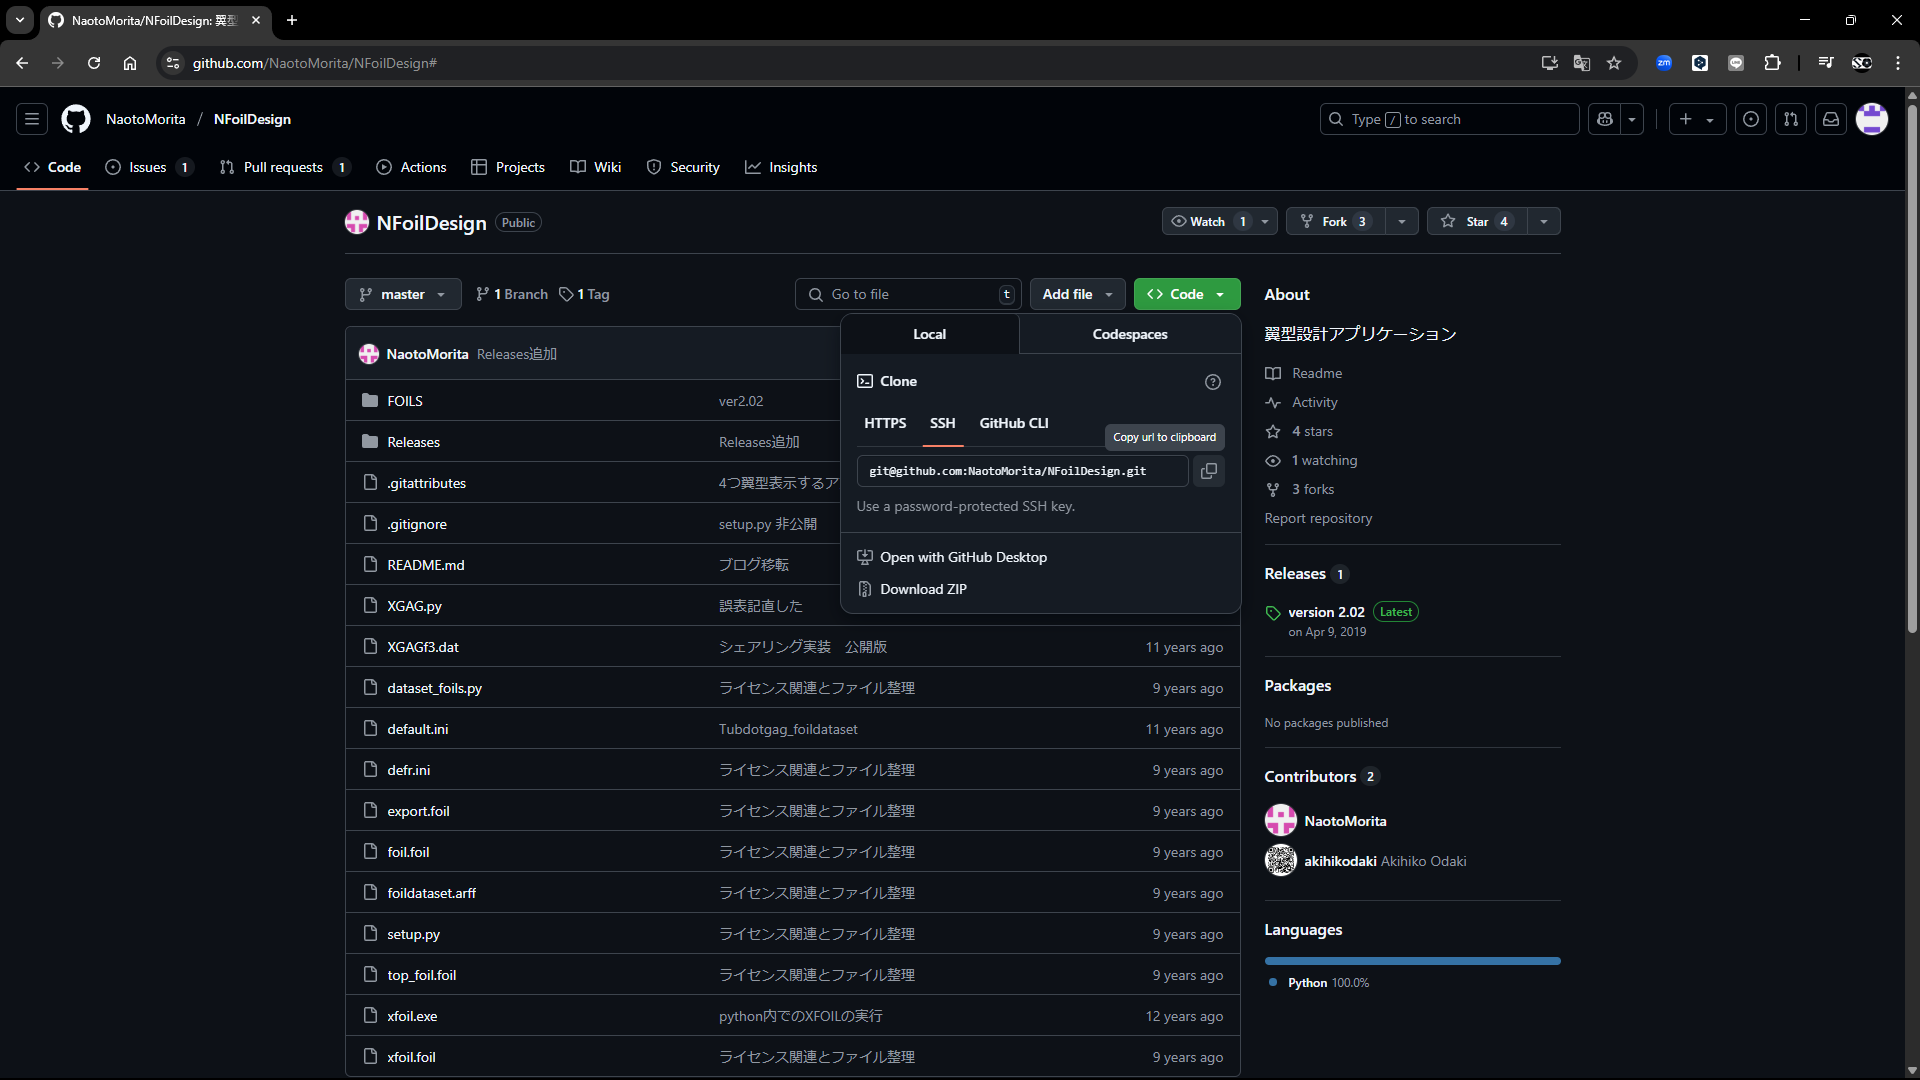Switch to the Pull requests tab
The image size is (1920, 1080).
(284, 167)
